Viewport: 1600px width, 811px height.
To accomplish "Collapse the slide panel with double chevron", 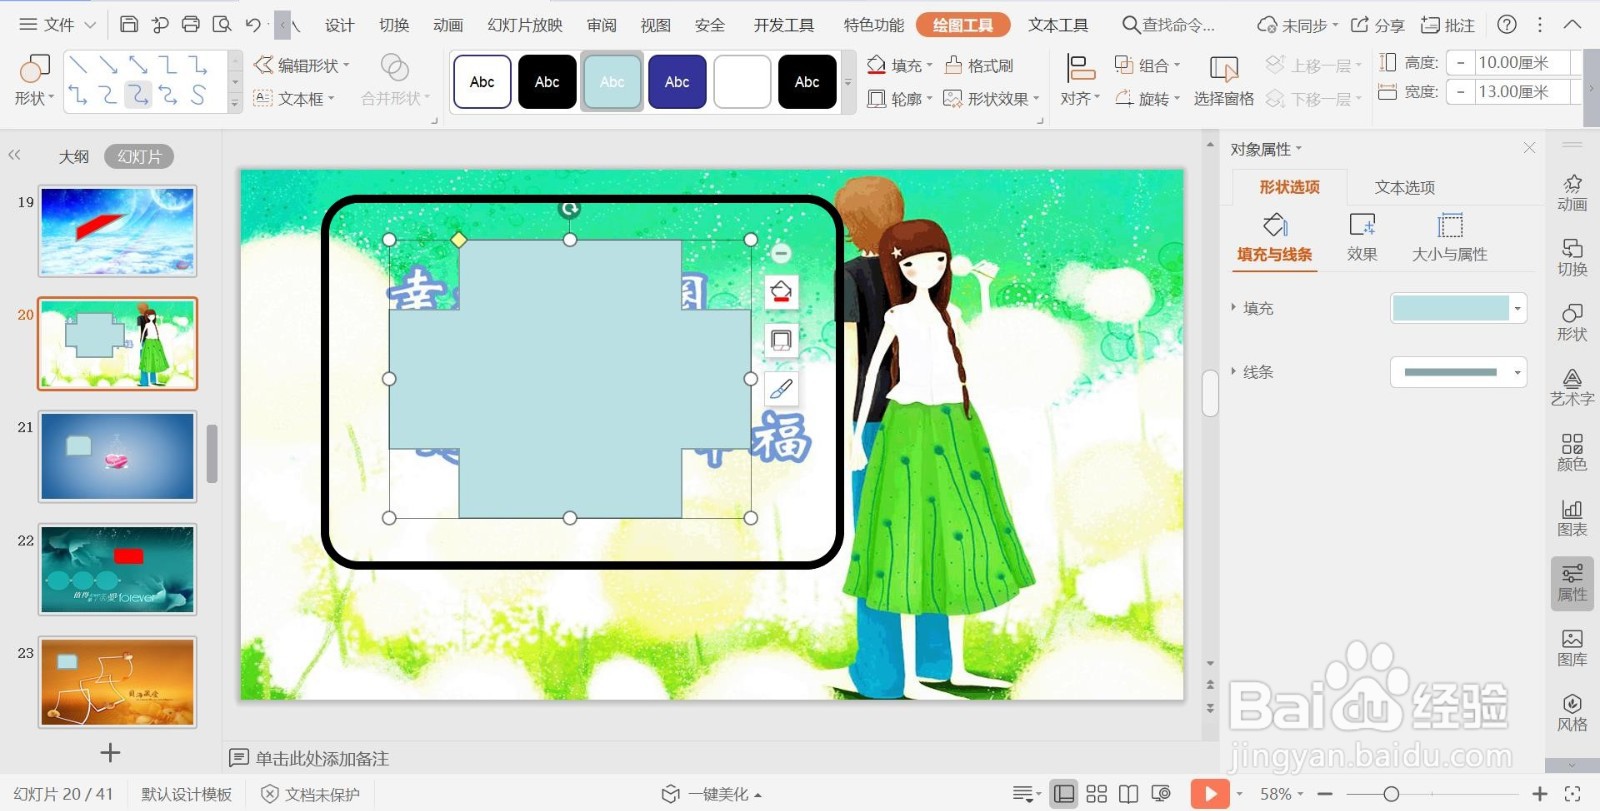I will coord(14,155).
